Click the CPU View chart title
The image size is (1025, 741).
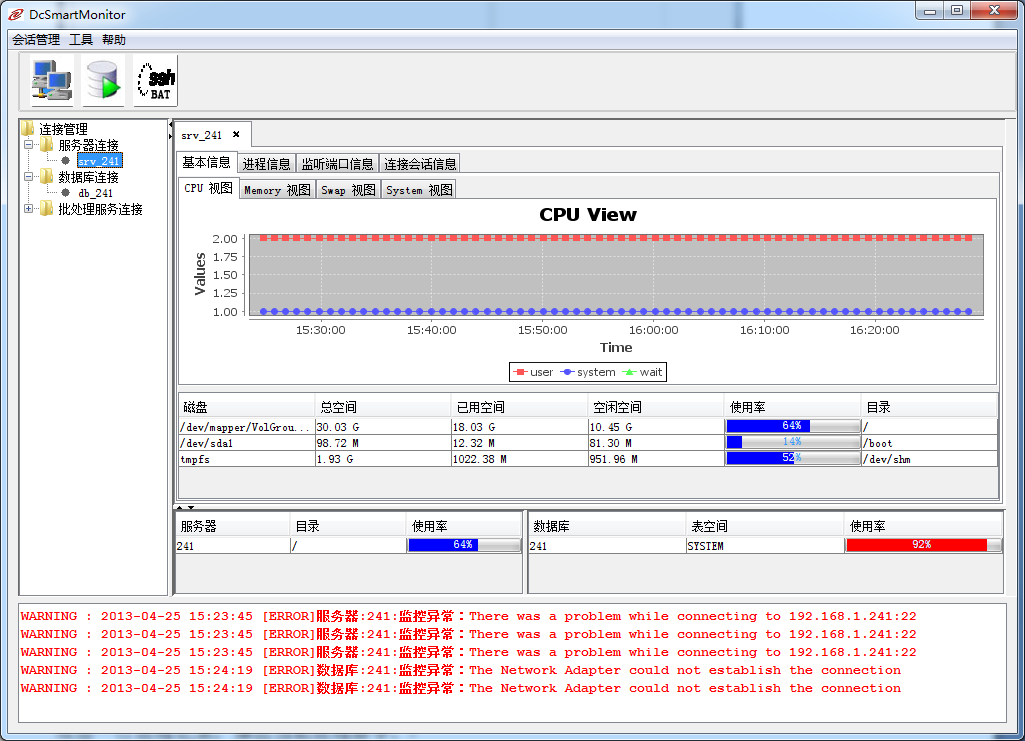click(588, 214)
